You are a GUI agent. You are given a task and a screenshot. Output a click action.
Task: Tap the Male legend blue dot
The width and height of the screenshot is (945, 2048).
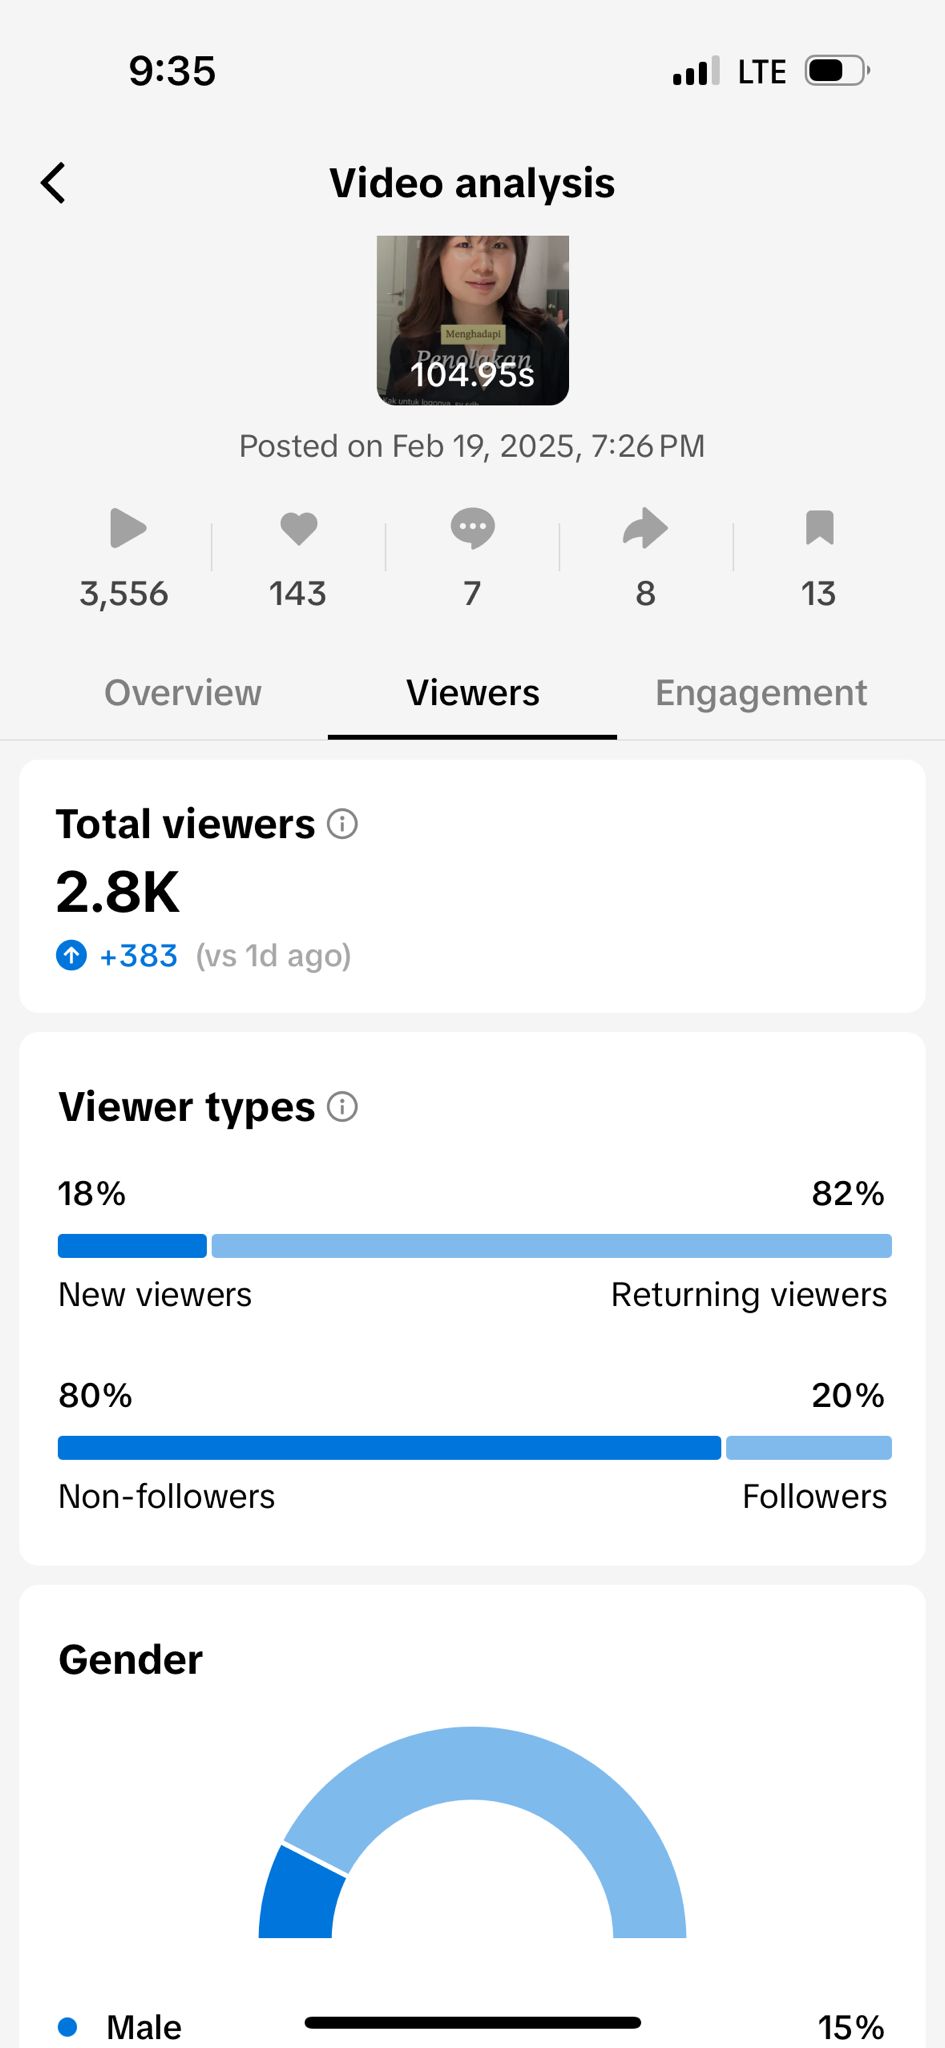pyautogui.click(x=68, y=2027)
